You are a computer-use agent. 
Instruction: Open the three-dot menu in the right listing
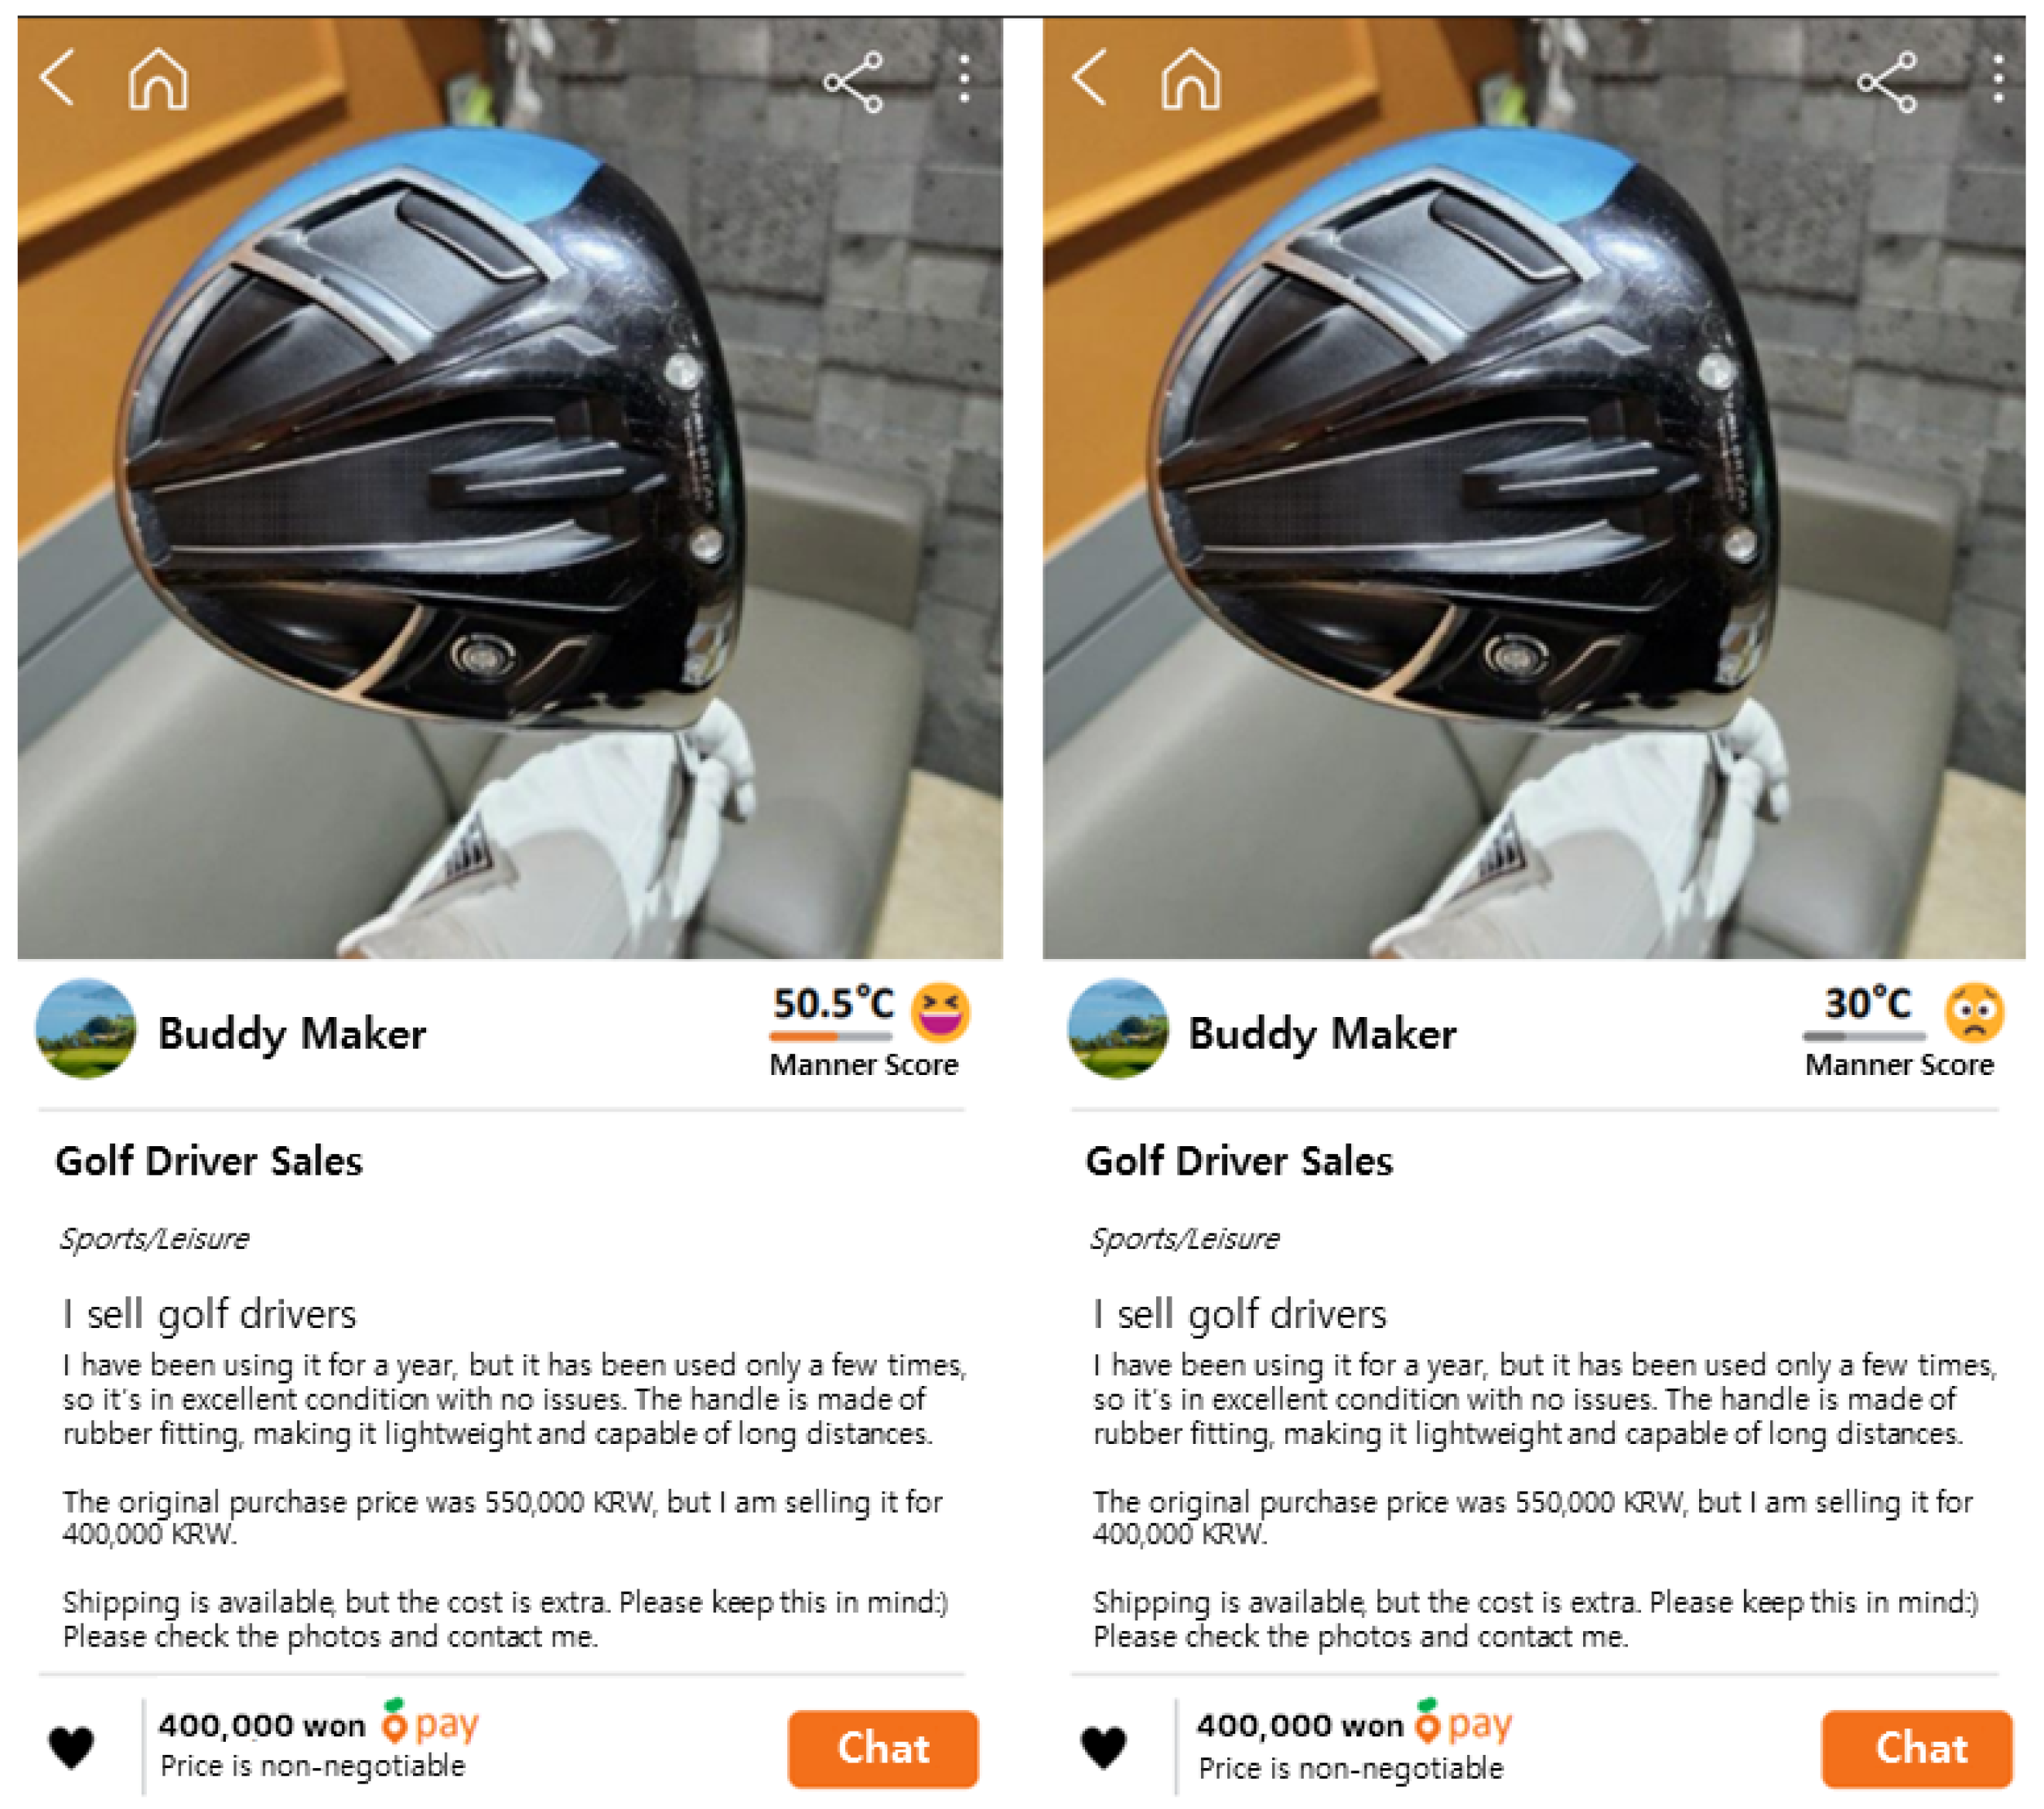[x=1998, y=78]
